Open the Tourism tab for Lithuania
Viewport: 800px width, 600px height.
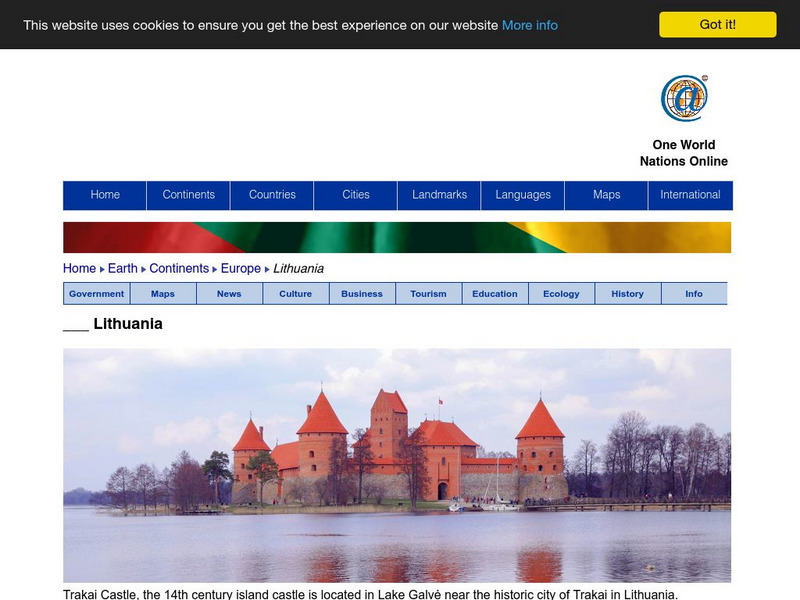(428, 293)
